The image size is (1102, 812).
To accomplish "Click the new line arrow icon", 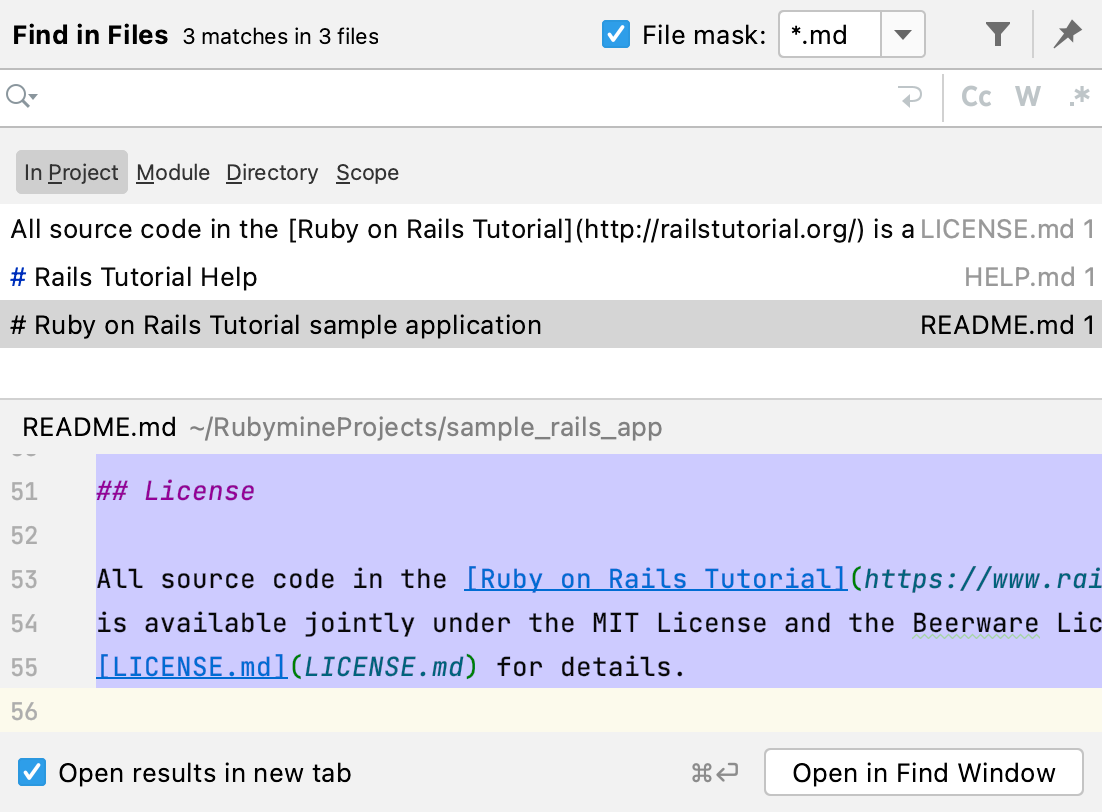I will click(908, 96).
